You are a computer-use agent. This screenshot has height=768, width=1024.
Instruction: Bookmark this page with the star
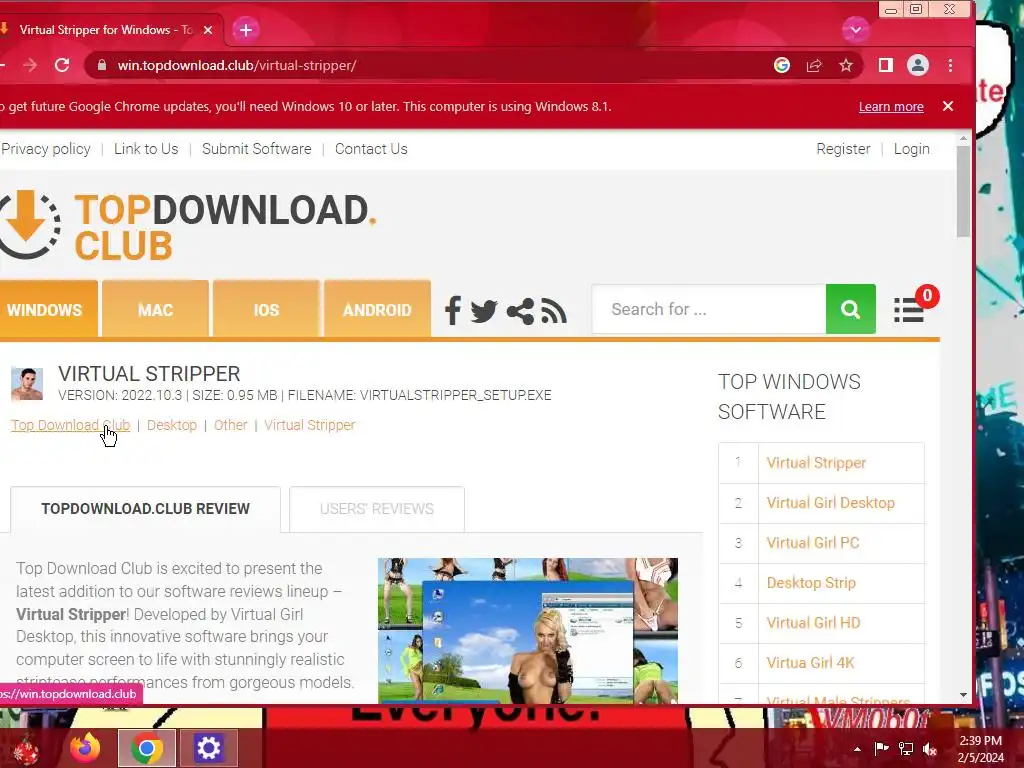[x=846, y=65]
